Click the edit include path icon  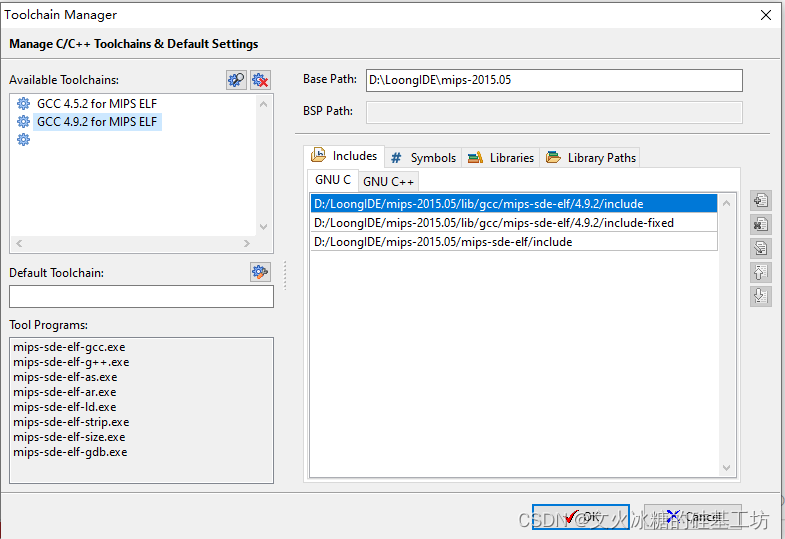point(760,248)
